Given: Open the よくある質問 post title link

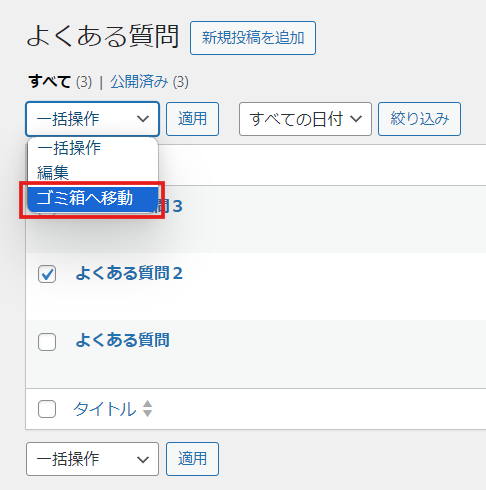Looking at the screenshot, I should click(x=122, y=340).
